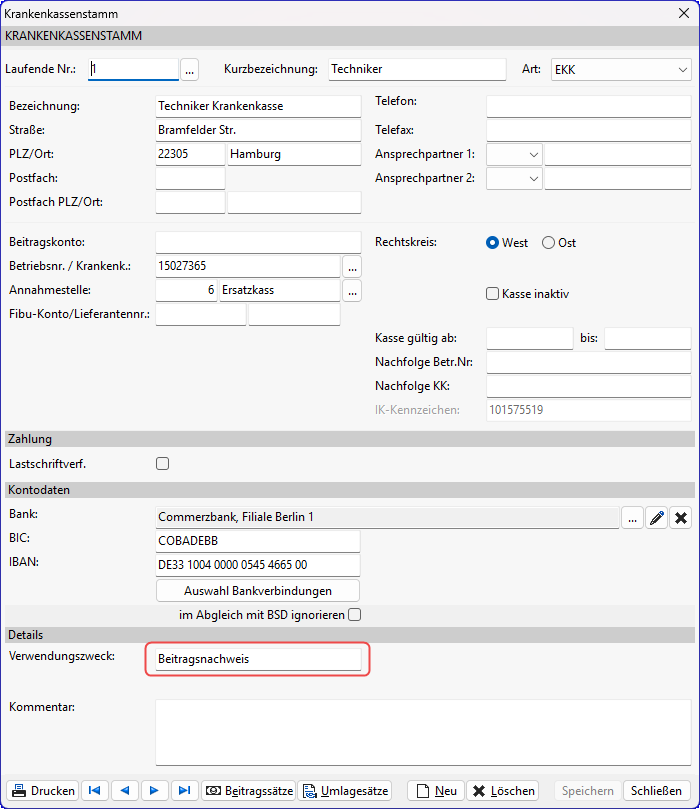Click the Beitragskonto field
Screen dimensions: 700x809
(258, 242)
